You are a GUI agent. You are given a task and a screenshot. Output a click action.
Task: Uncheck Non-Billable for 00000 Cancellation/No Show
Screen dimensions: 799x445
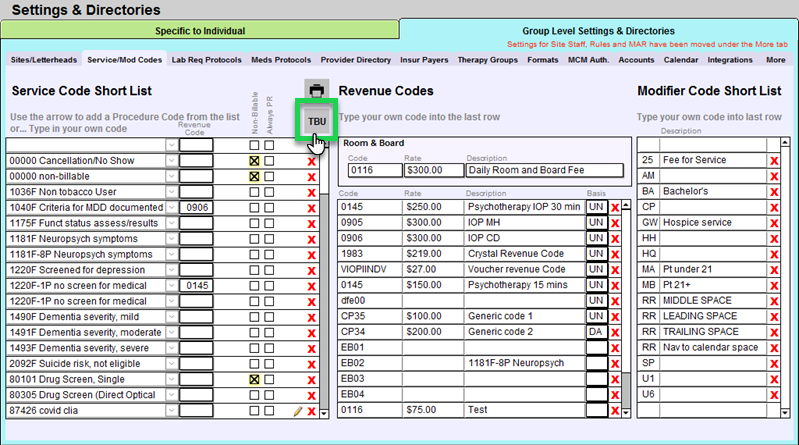[254, 161]
